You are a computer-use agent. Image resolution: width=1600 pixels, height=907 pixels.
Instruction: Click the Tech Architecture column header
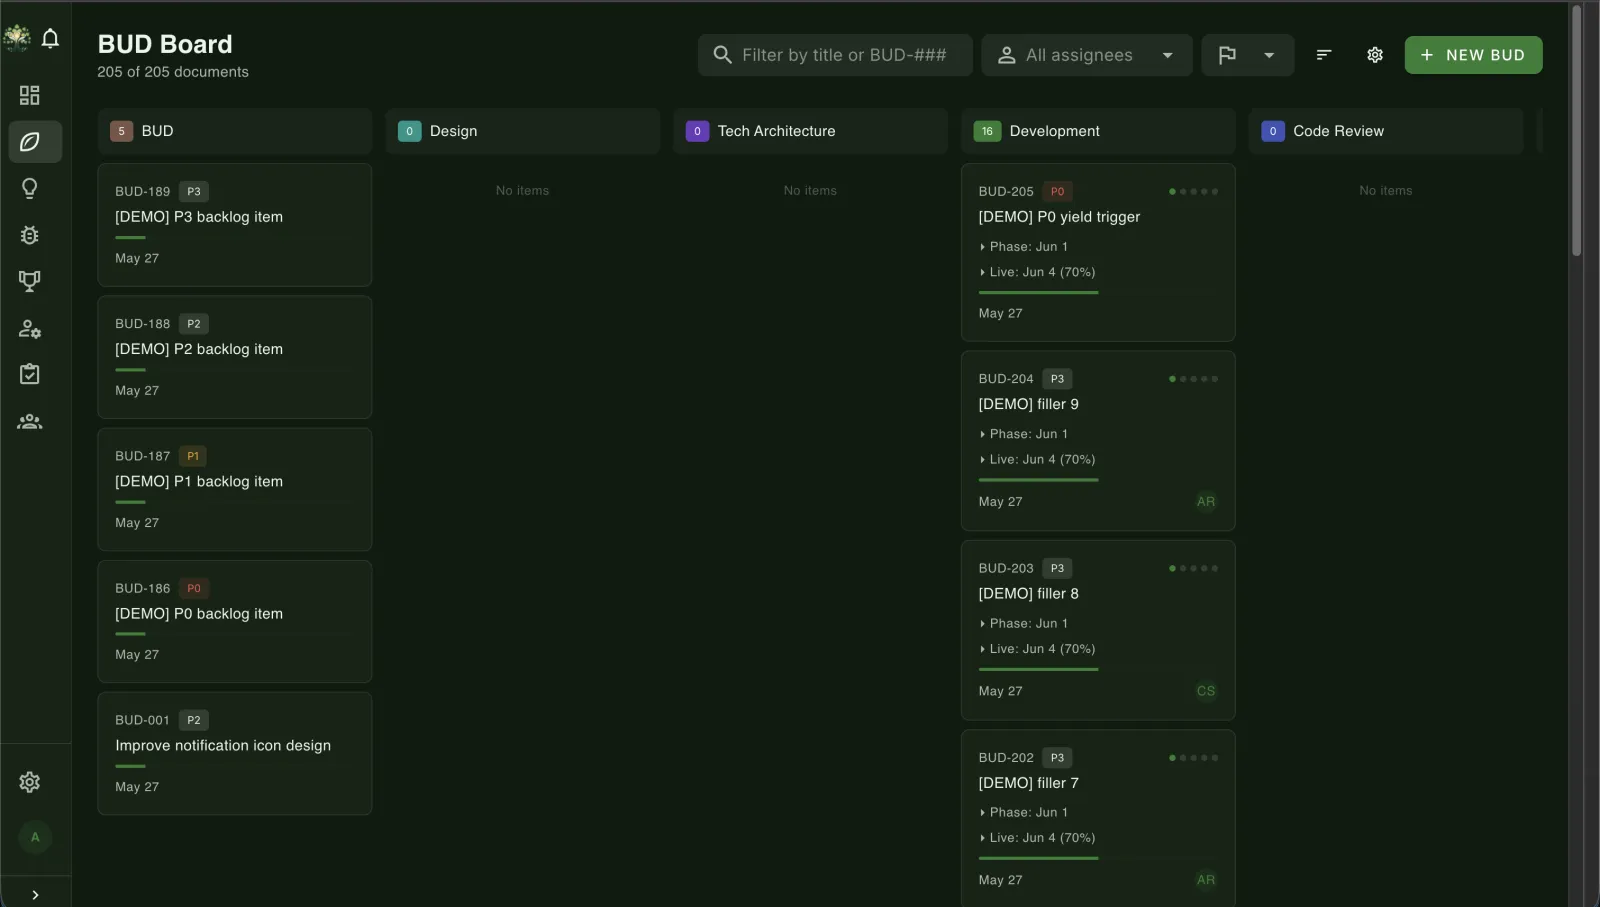pos(810,131)
